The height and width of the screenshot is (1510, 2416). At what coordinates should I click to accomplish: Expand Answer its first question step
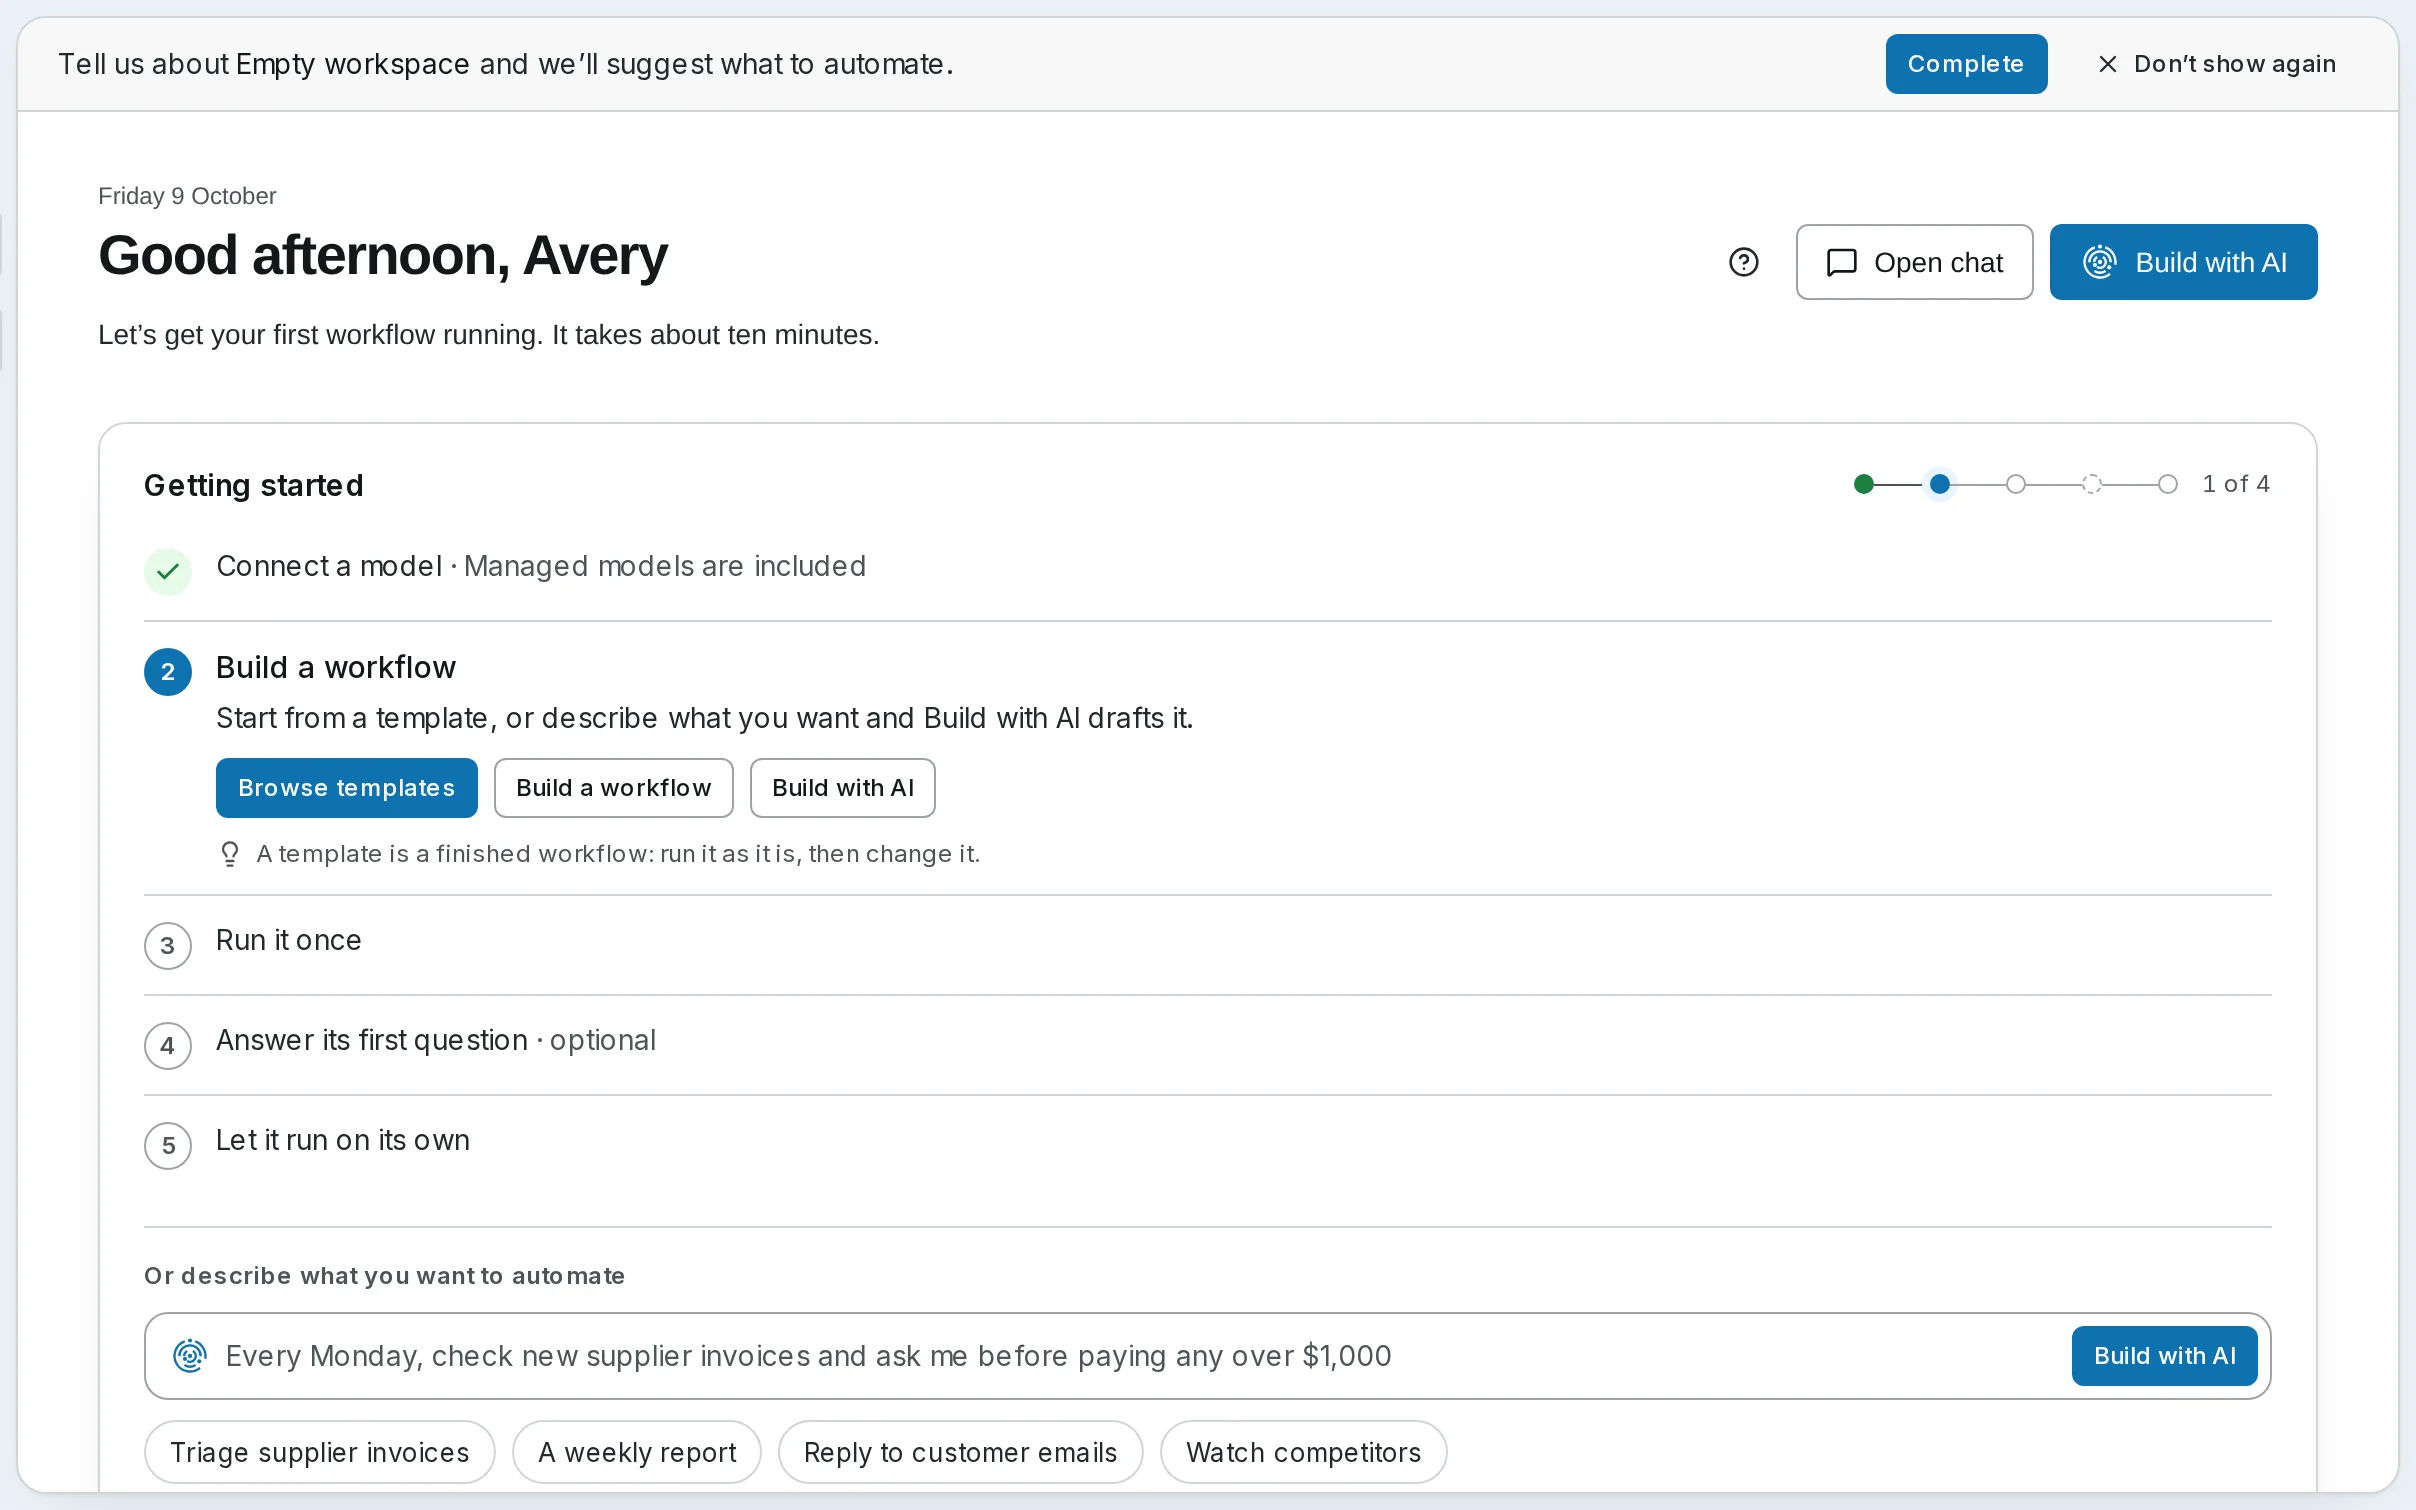pyautogui.click(x=1208, y=1045)
